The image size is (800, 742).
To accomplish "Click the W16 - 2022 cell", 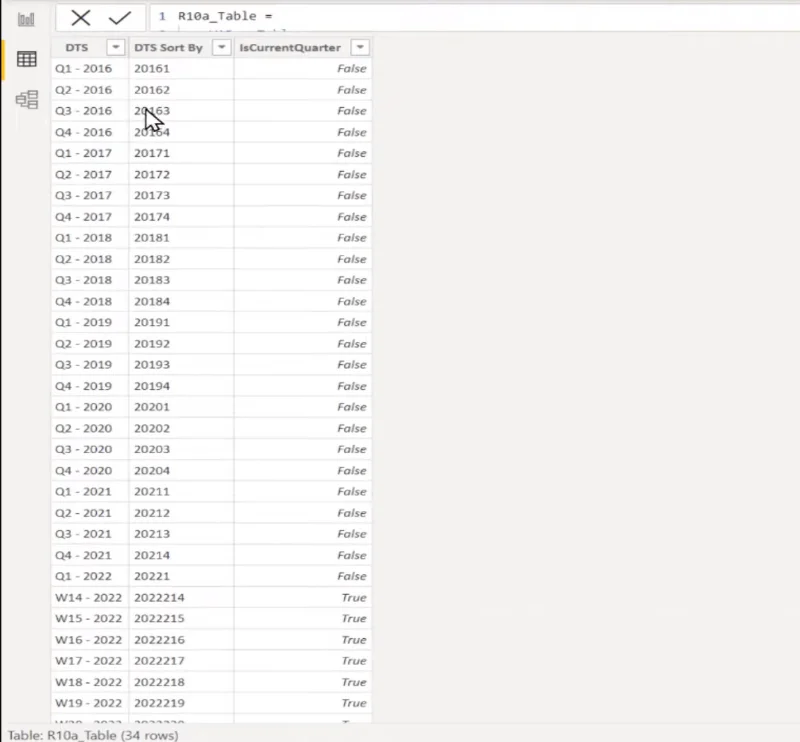I will [x=90, y=640].
